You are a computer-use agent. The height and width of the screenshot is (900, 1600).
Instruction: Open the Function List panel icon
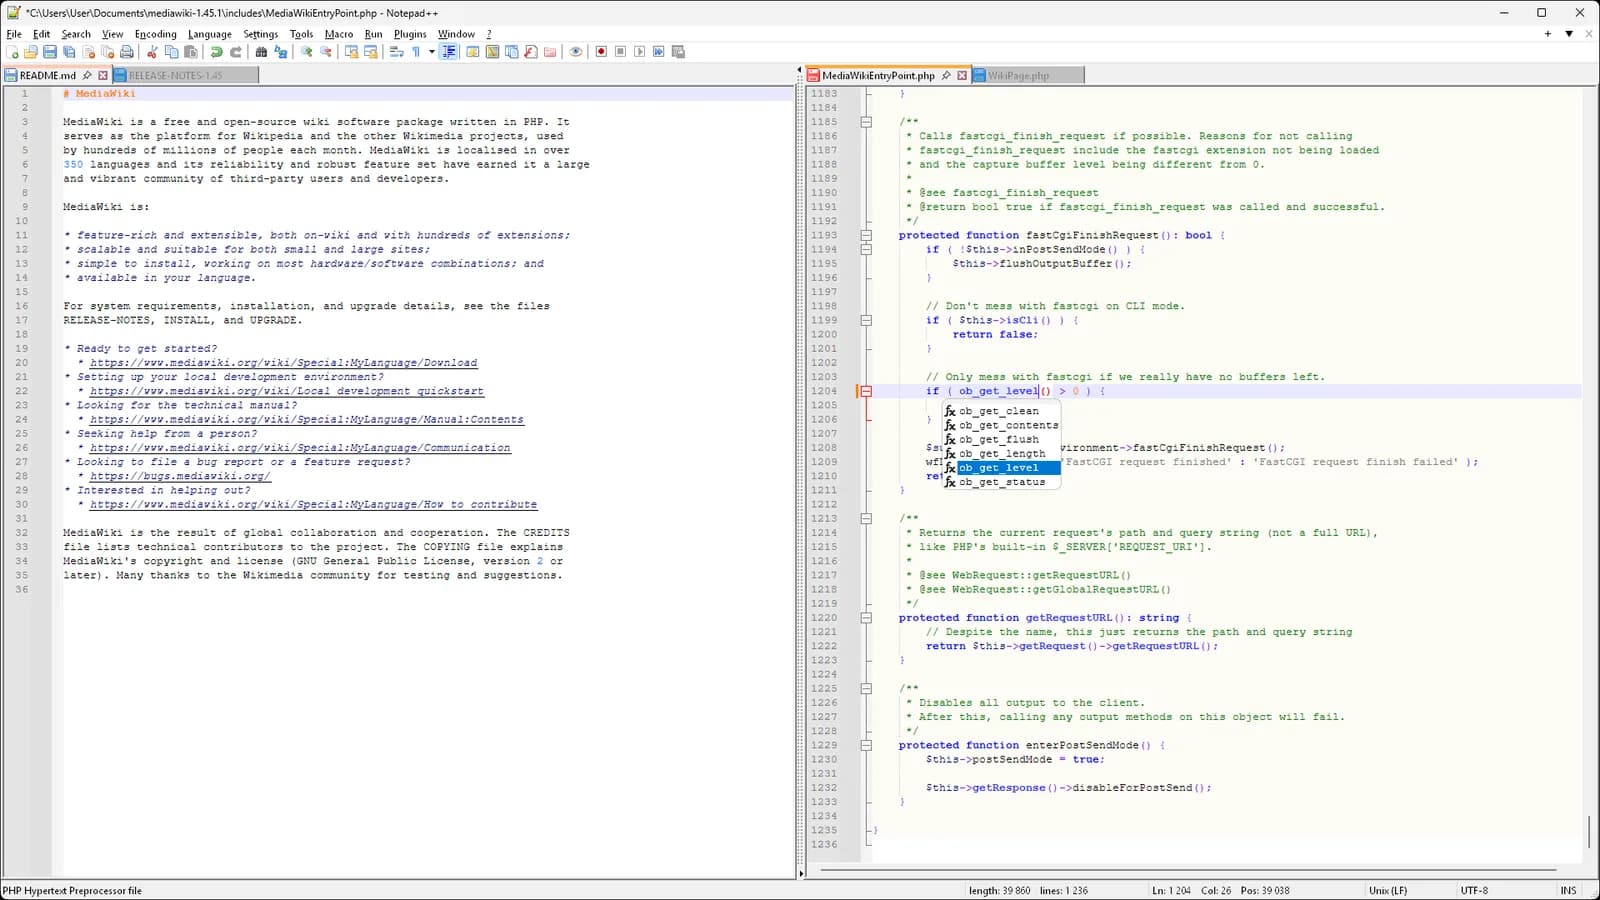[x=530, y=52]
